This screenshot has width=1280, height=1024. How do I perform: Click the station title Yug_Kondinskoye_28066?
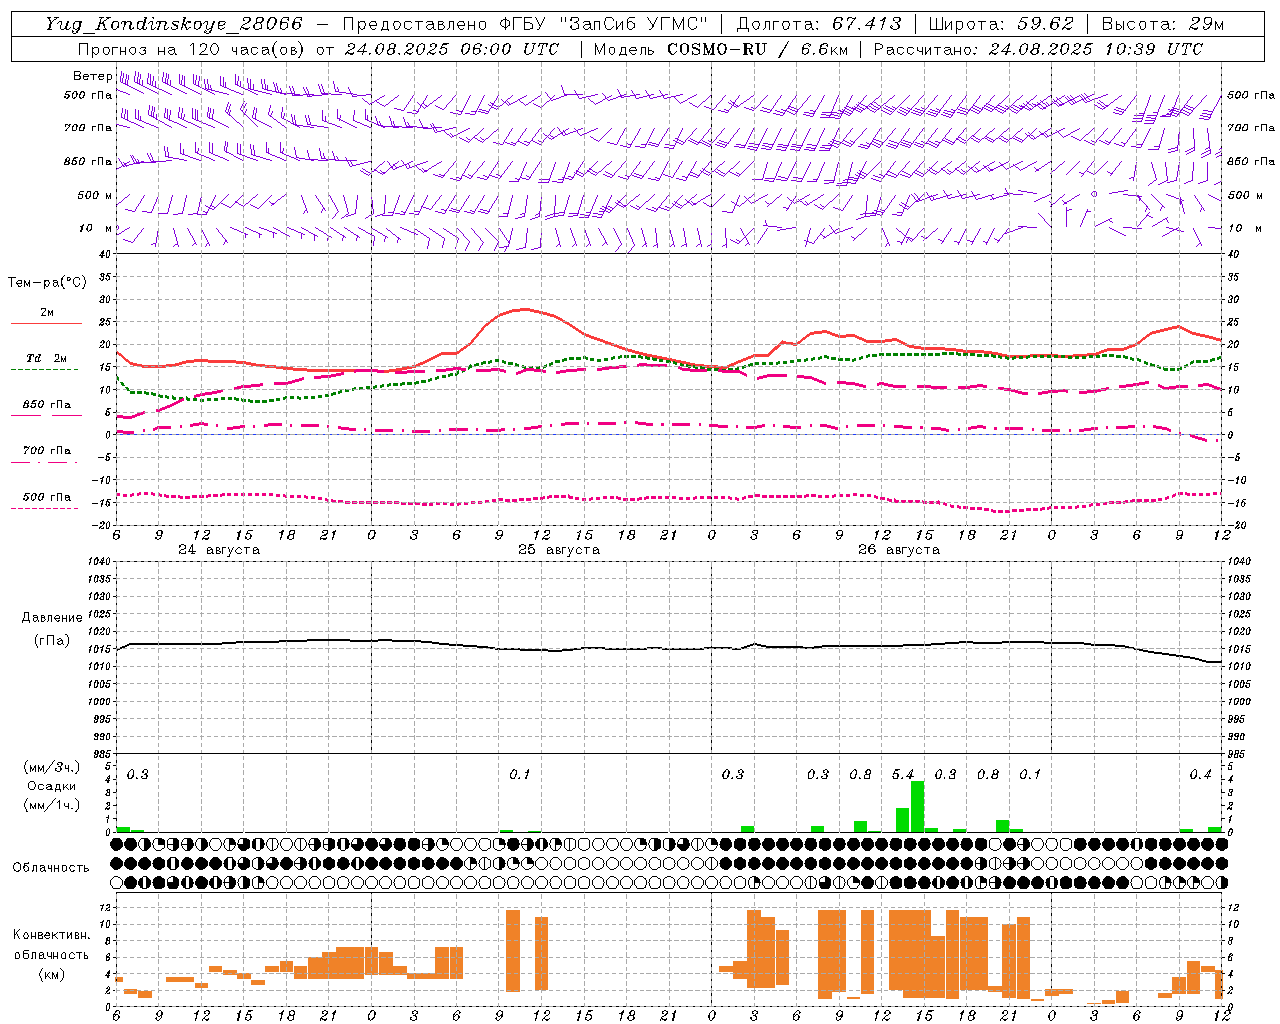[x=174, y=24]
